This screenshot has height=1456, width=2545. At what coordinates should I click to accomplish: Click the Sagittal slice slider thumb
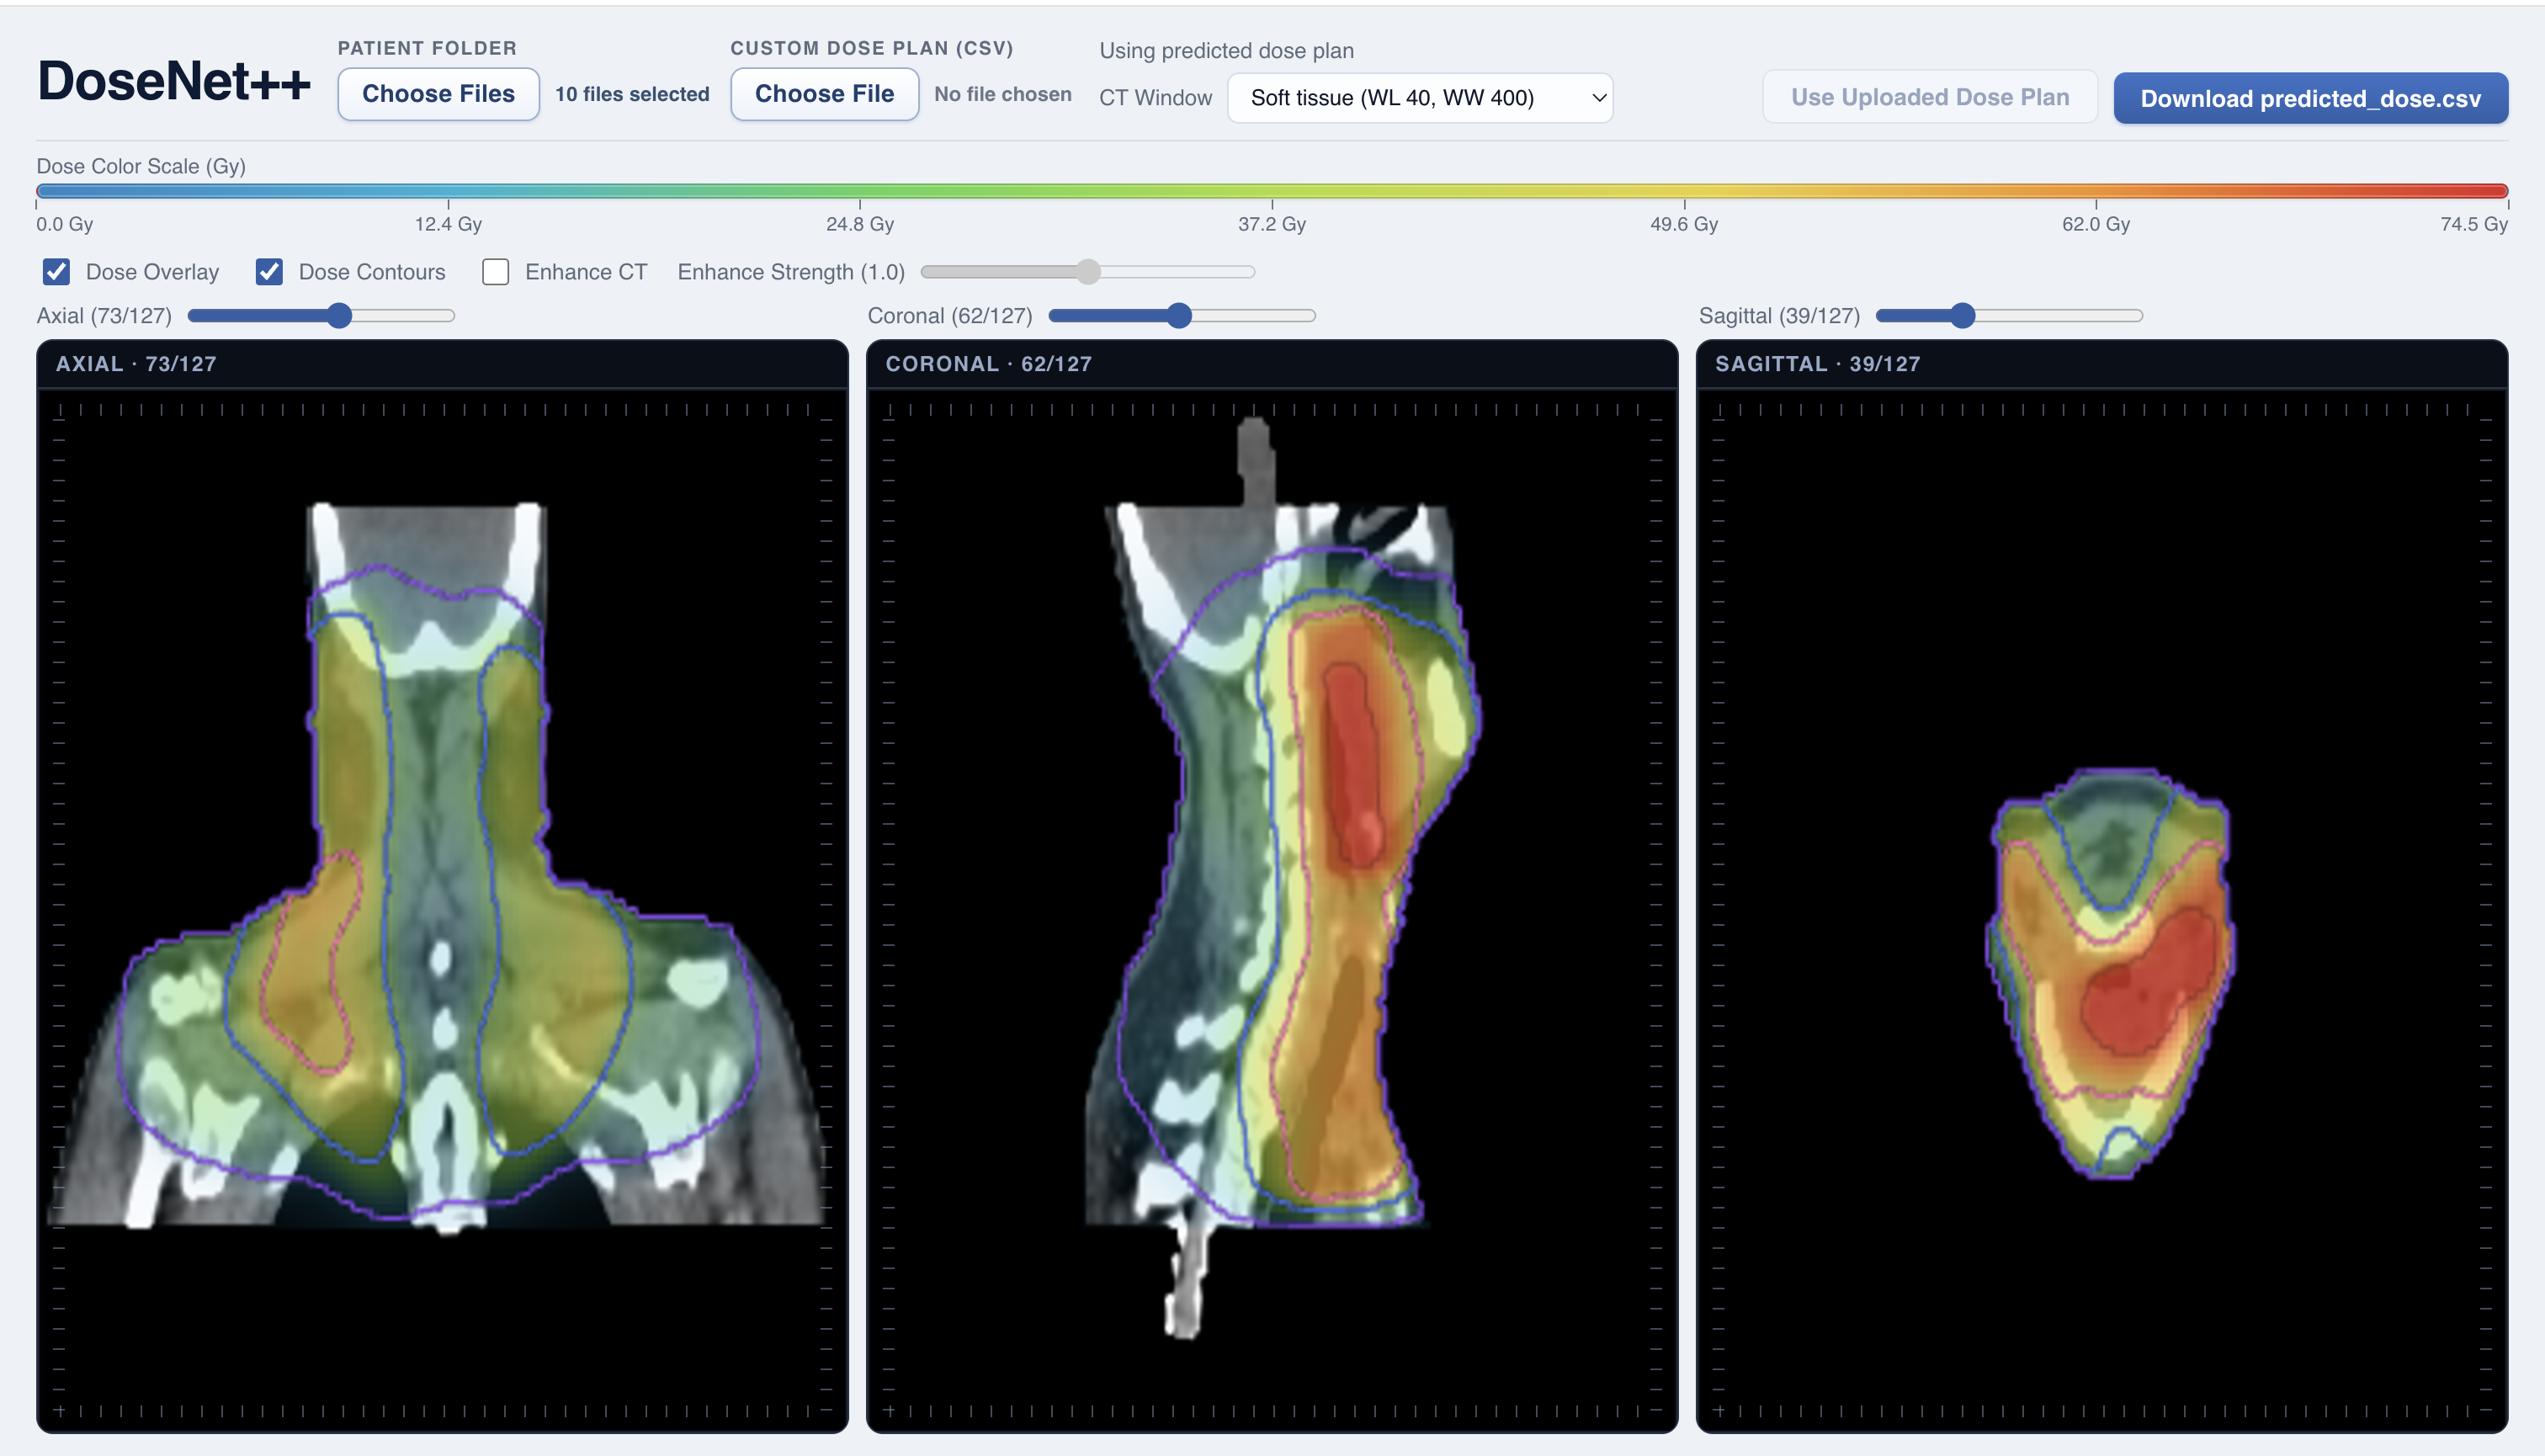coord(1963,316)
